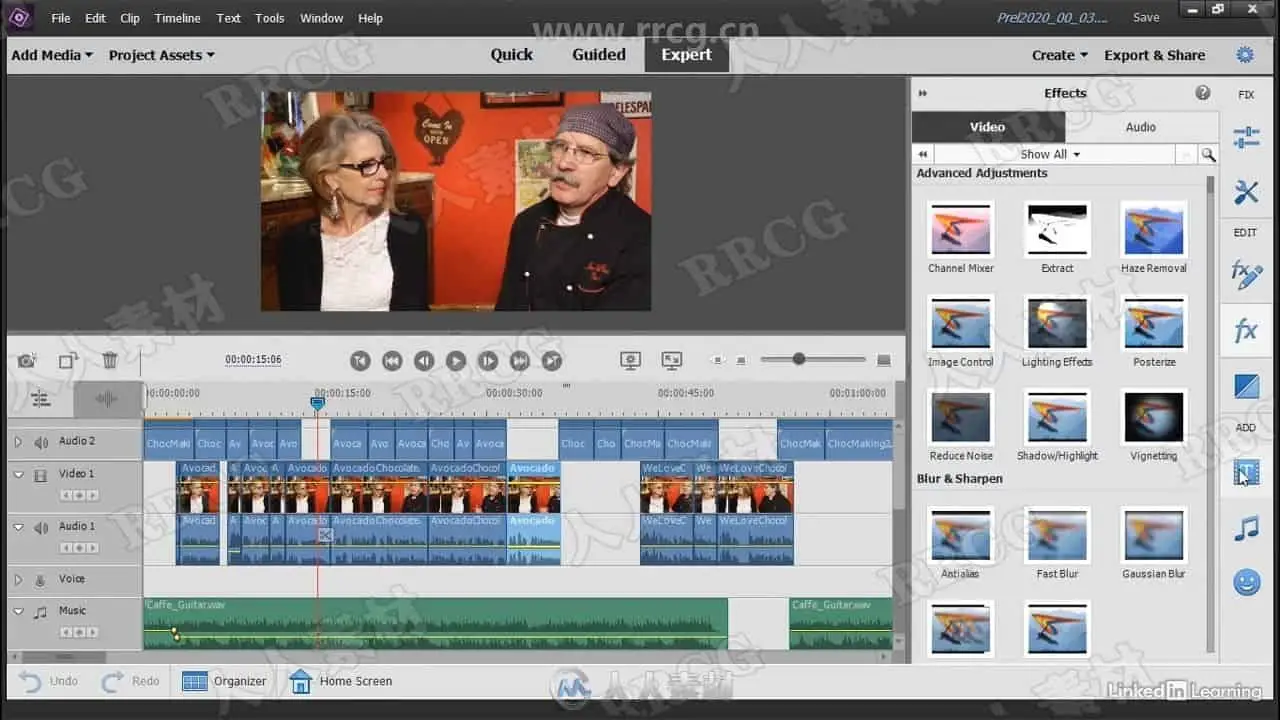Open the Add Media dropdown
The width and height of the screenshot is (1280, 720).
[x=51, y=55]
